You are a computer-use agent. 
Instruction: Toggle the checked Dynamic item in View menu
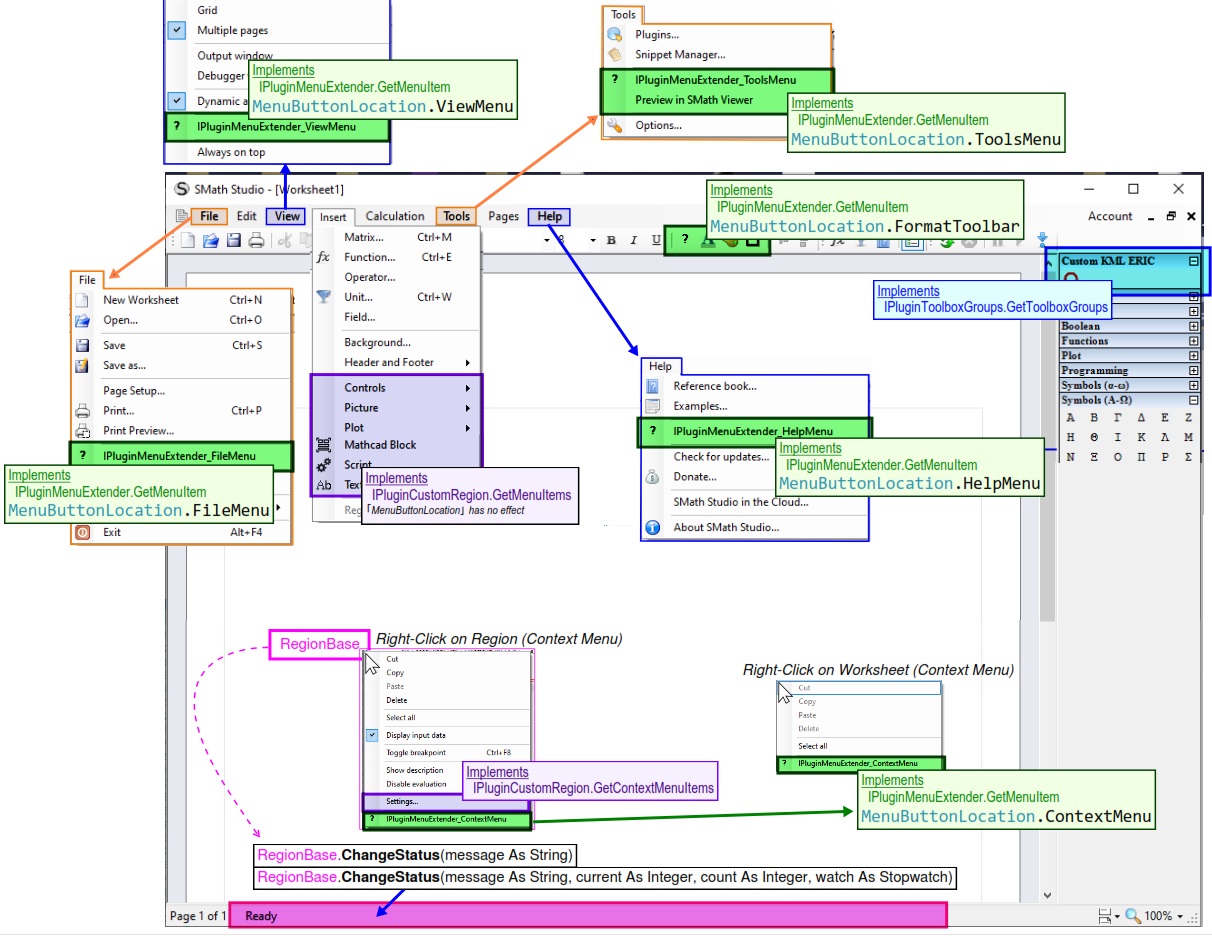point(176,101)
